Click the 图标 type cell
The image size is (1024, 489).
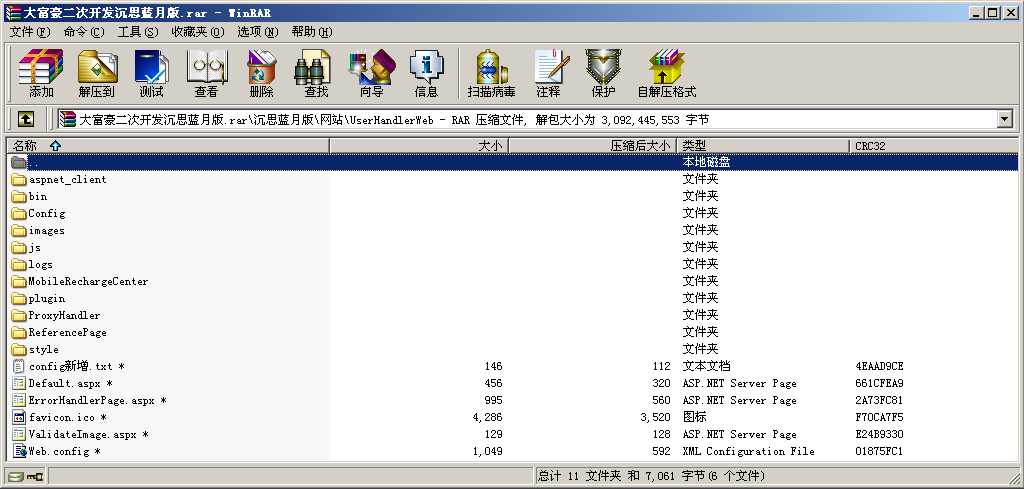pos(694,417)
